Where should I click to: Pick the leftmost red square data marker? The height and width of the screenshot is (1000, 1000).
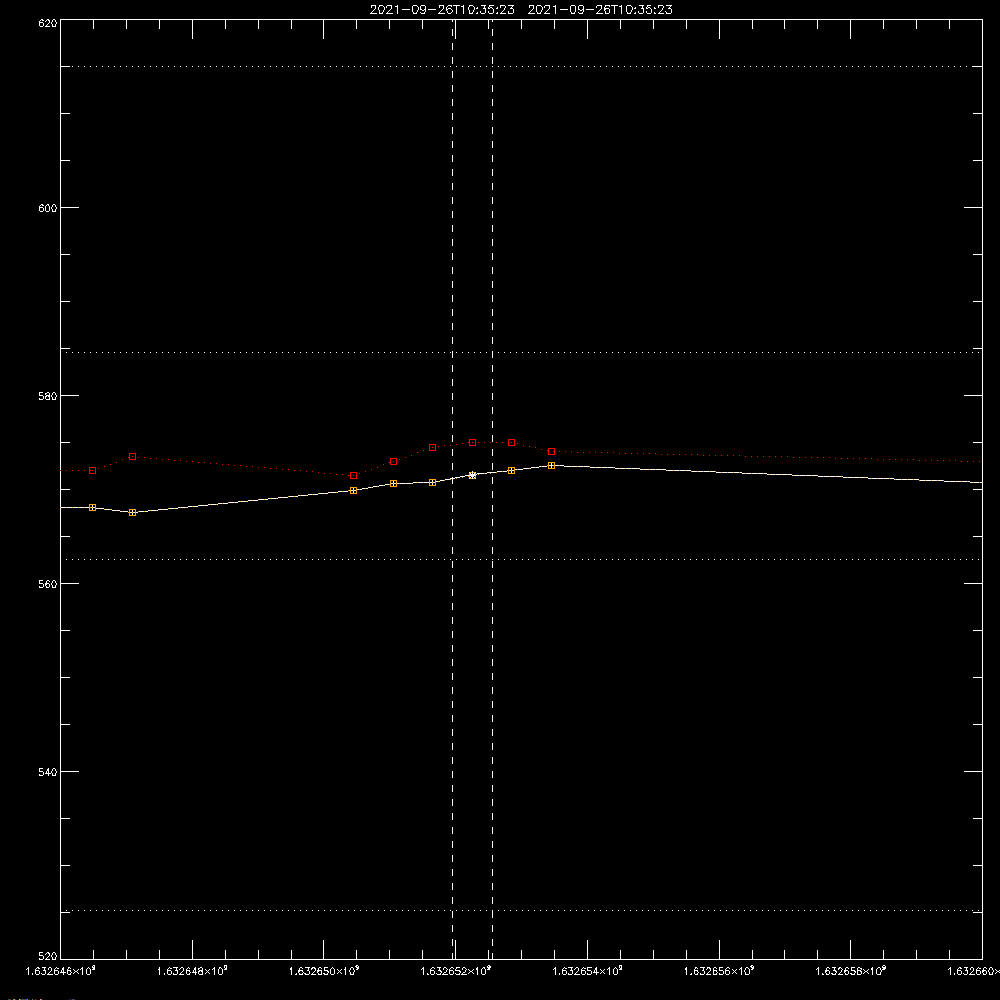point(92,471)
